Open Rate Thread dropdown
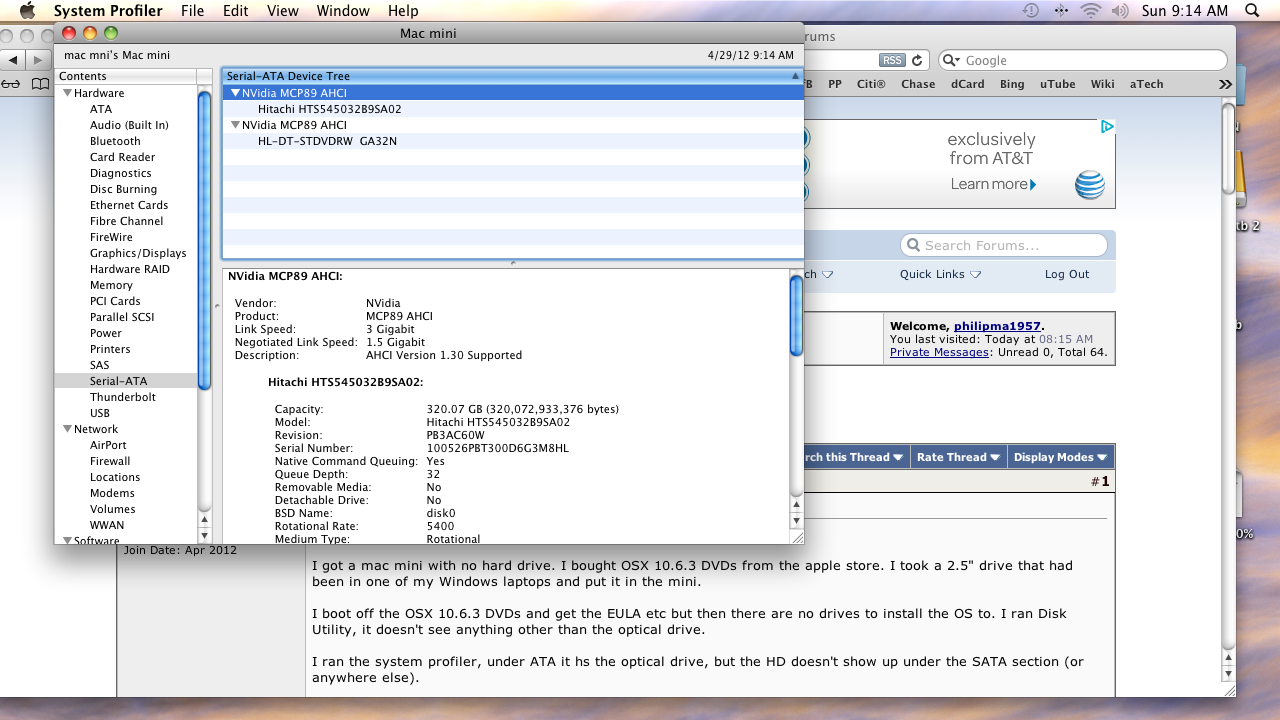Viewport: 1280px width, 720px height. point(959,457)
